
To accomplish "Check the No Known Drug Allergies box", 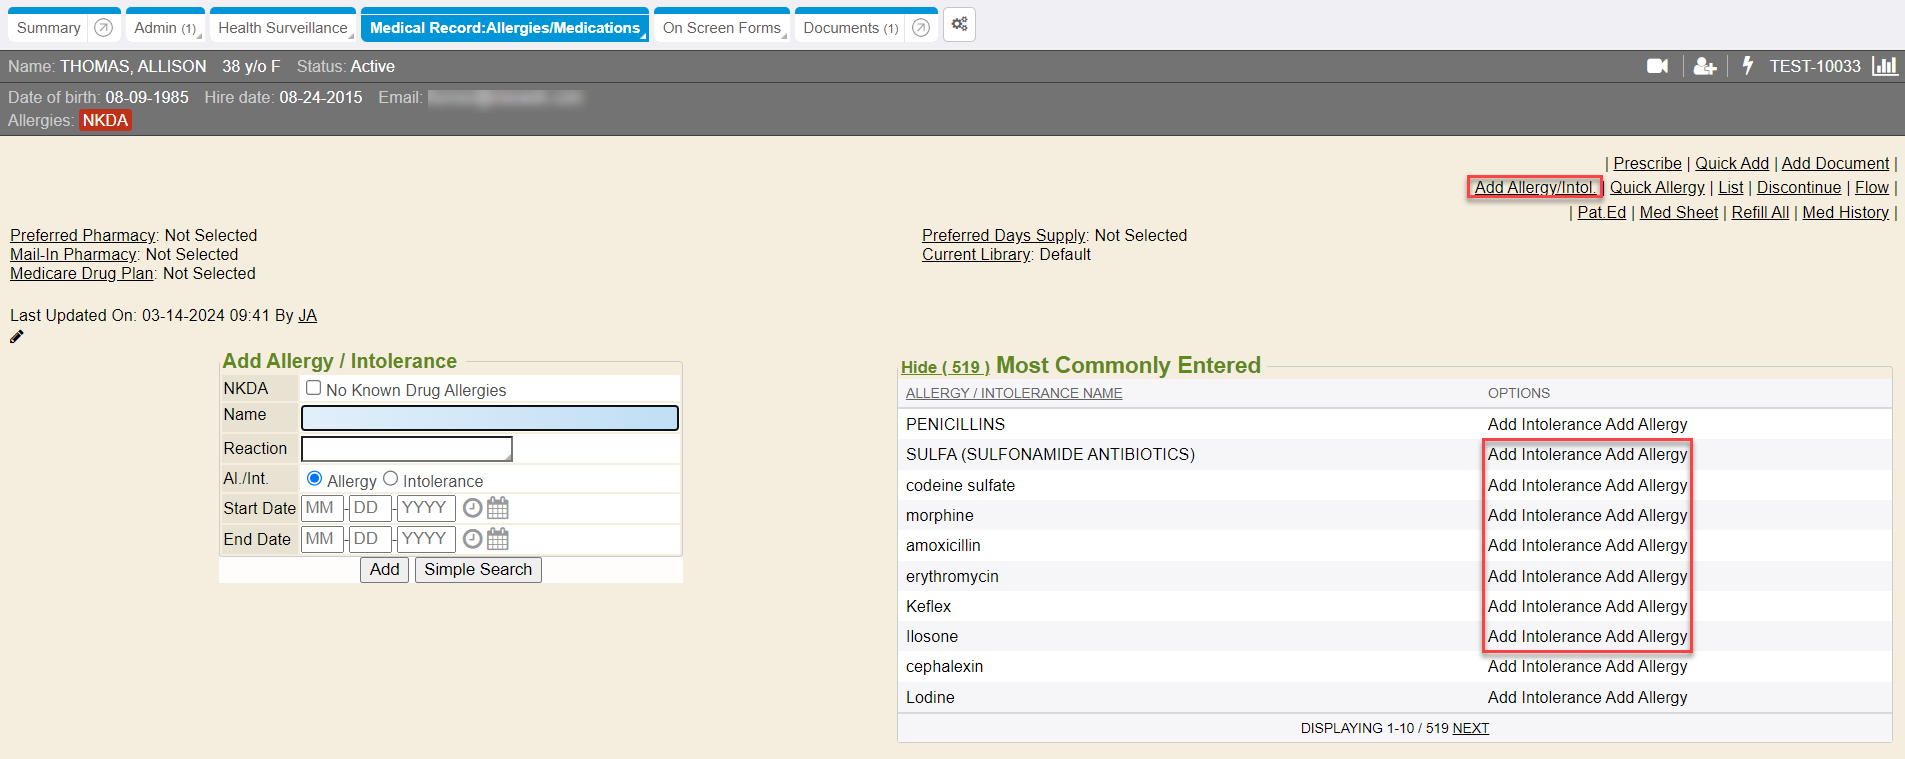I will point(314,388).
